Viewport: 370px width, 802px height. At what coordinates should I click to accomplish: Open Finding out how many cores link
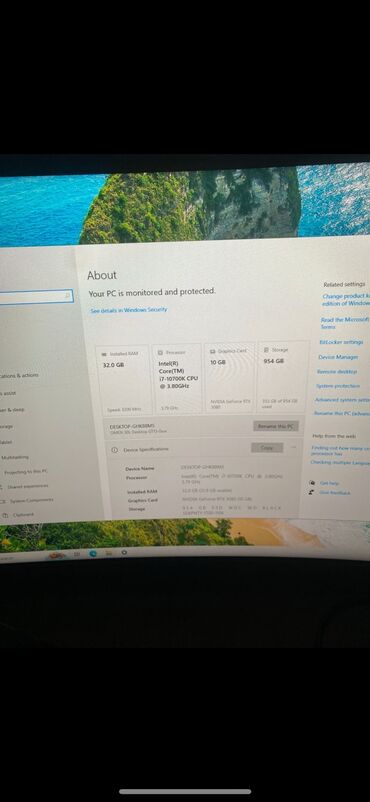point(340,451)
